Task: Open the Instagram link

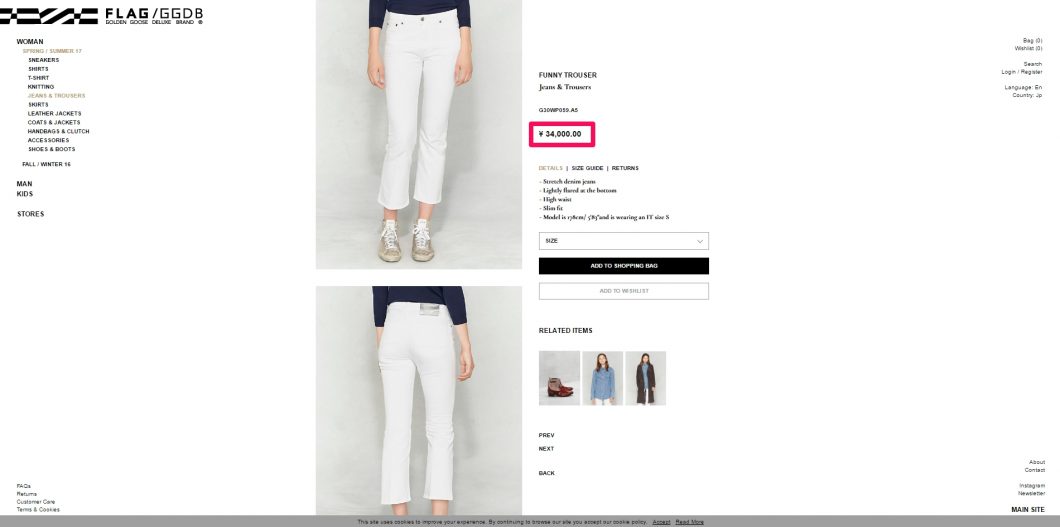Action: tap(1032, 486)
